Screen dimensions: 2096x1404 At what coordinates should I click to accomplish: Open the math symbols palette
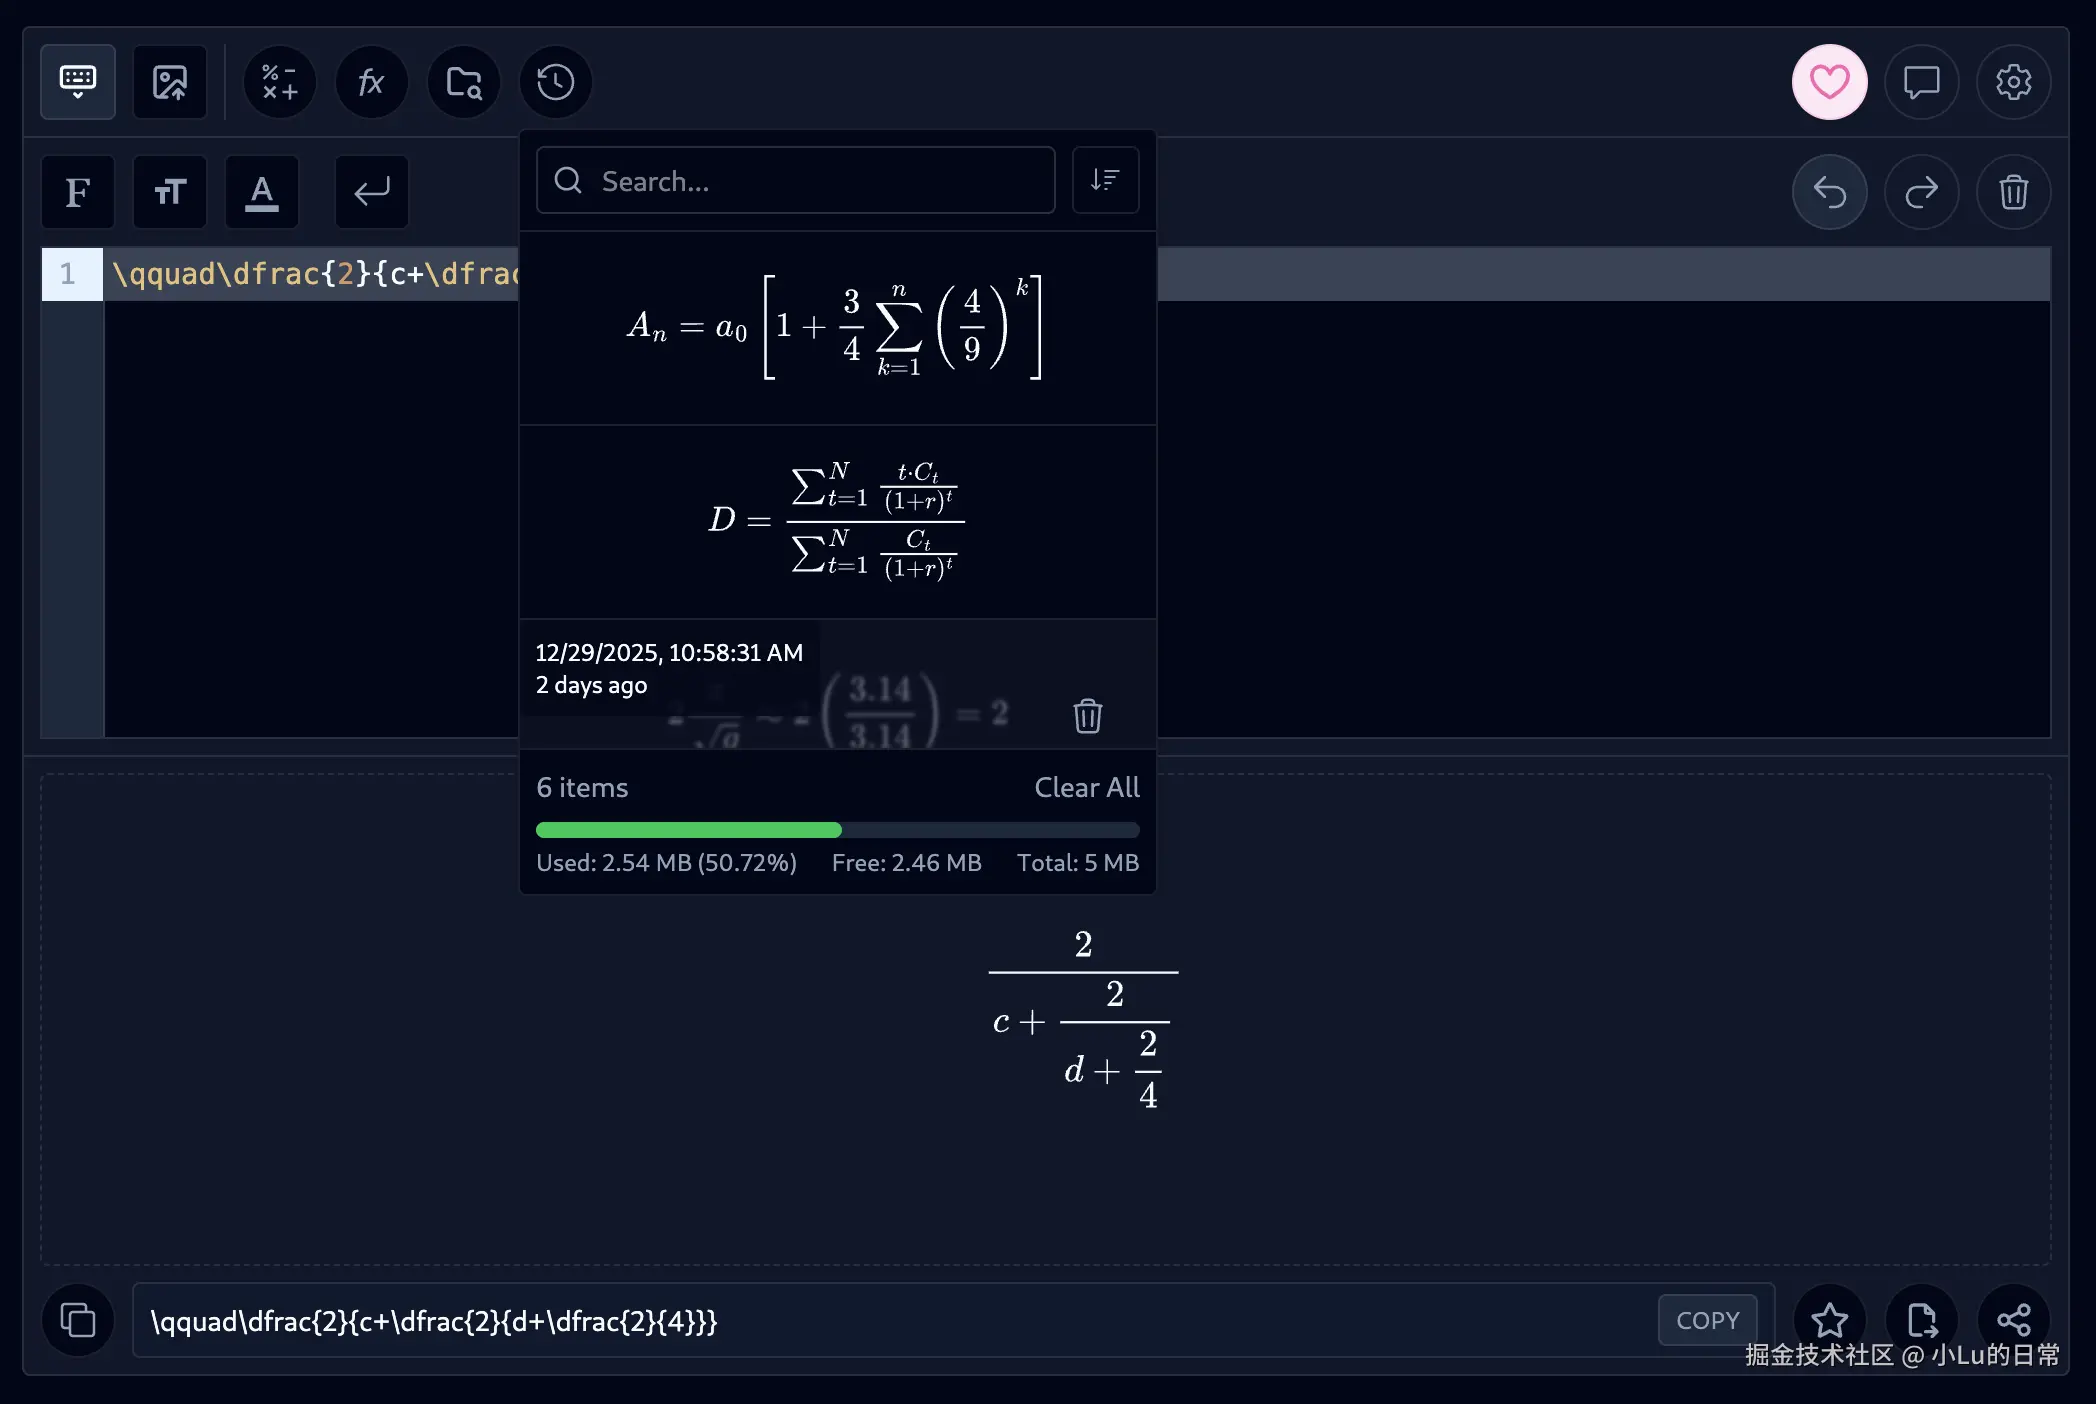tap(280, 82)
